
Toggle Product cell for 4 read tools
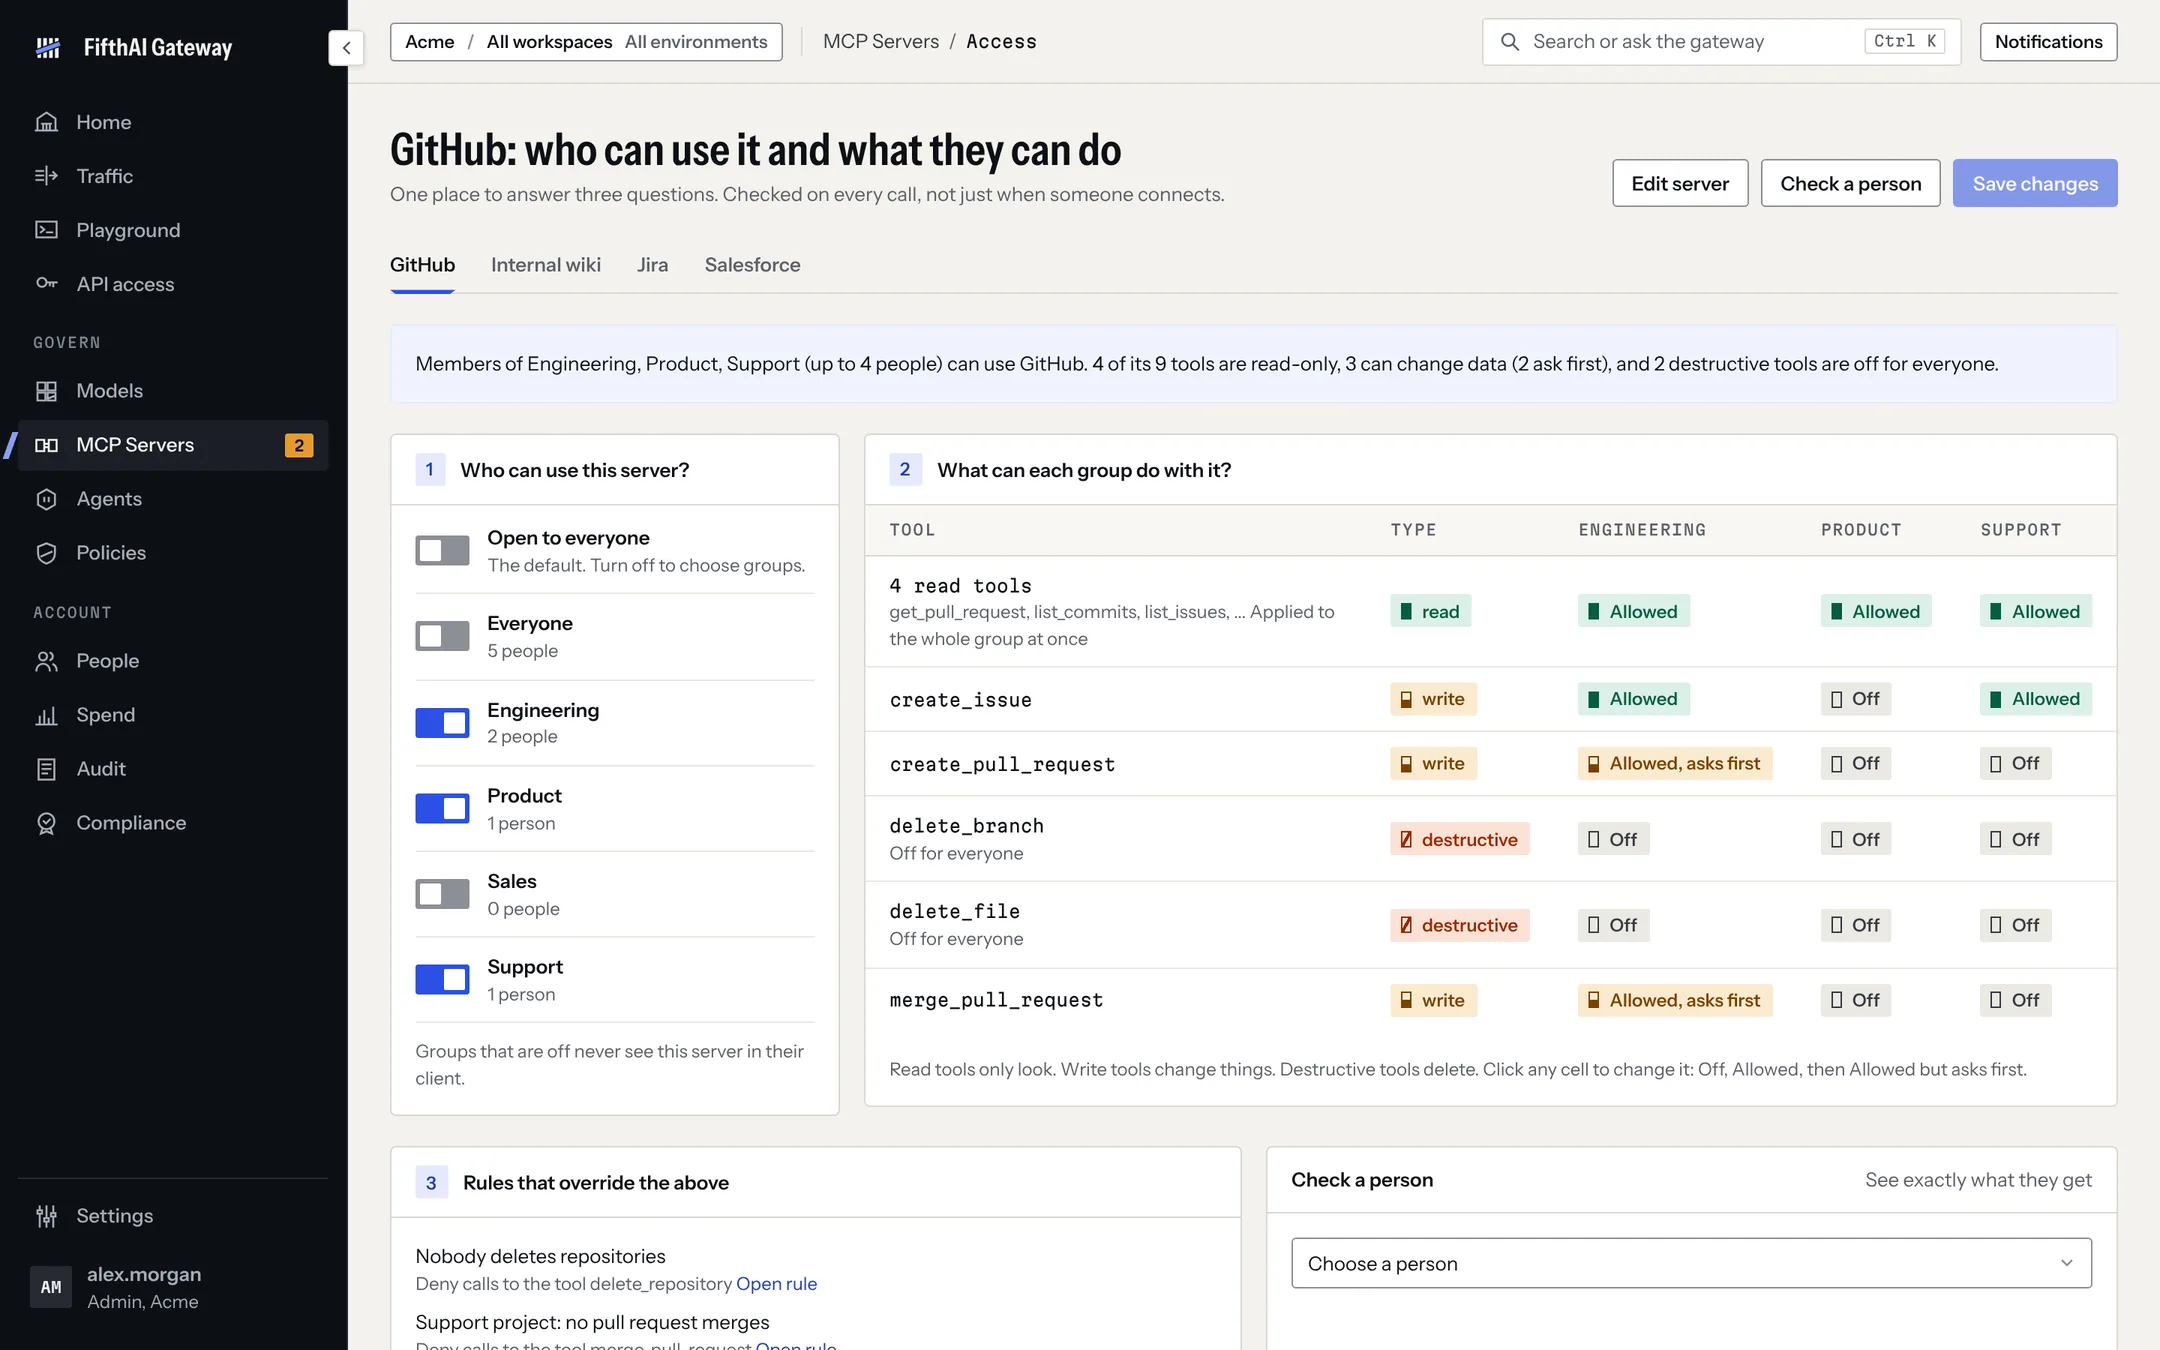point(1876,611)
